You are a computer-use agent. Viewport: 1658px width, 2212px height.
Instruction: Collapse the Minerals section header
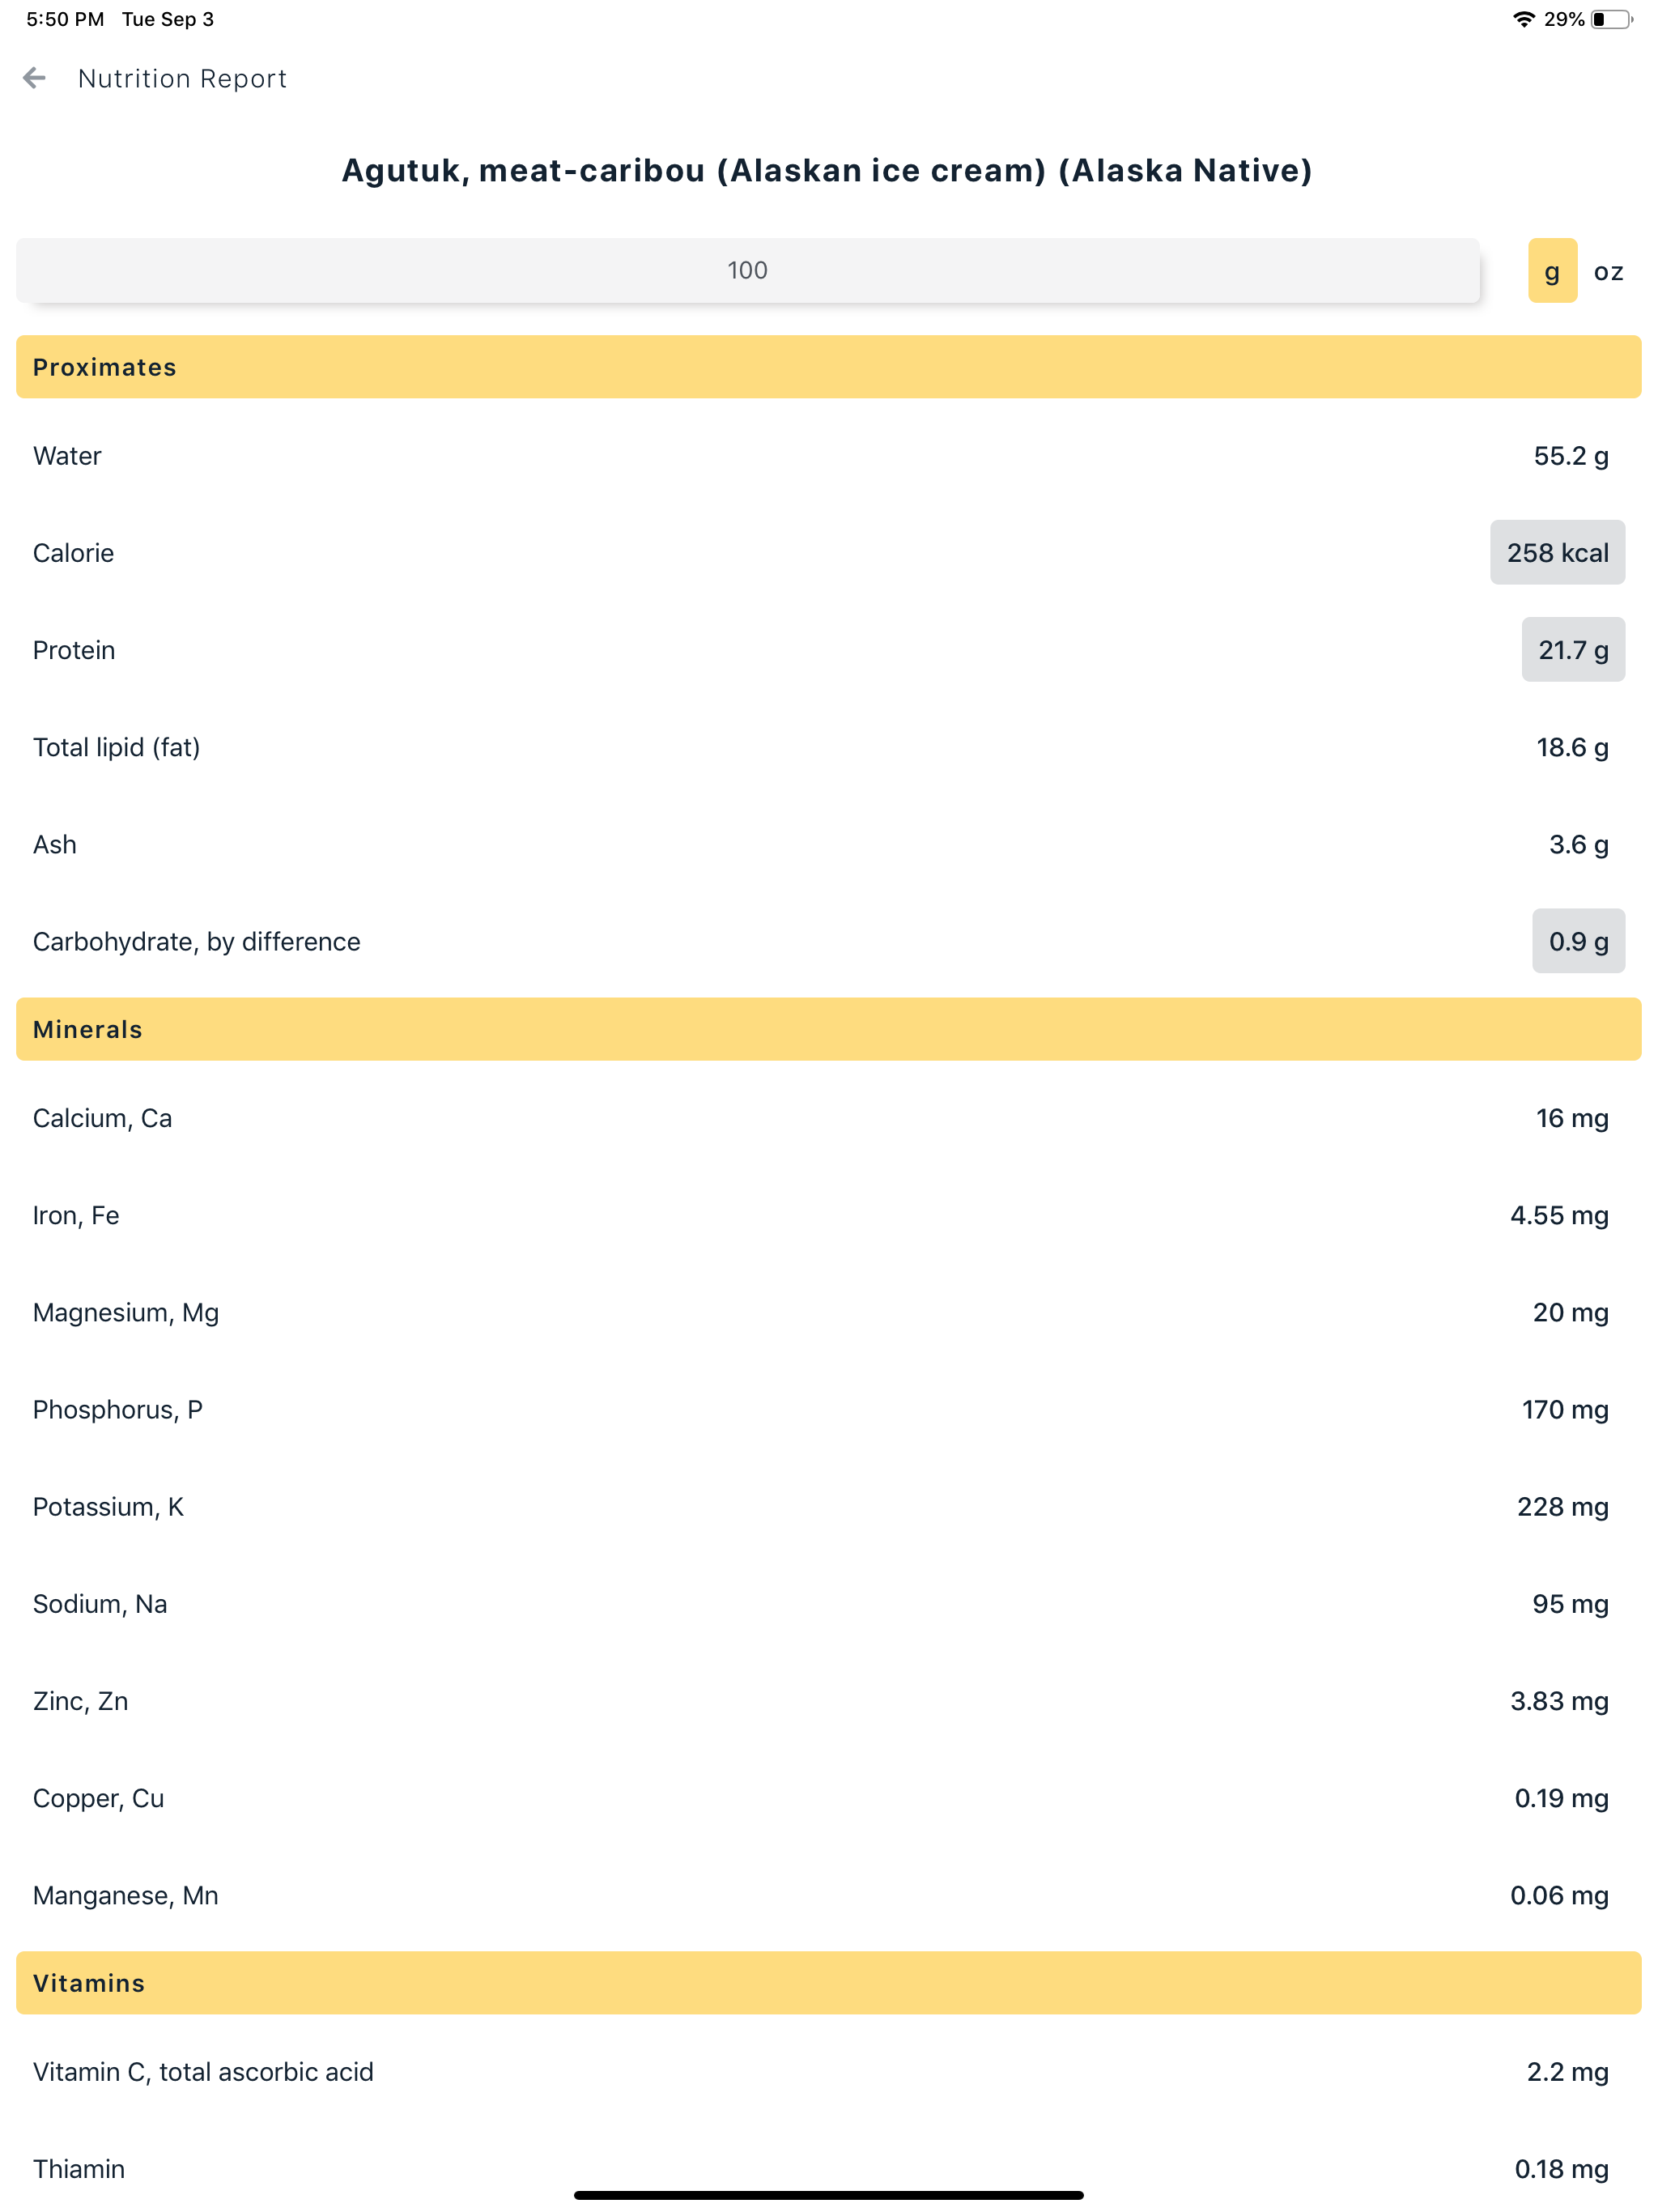pyautogui.click(x=828, y=1029)
